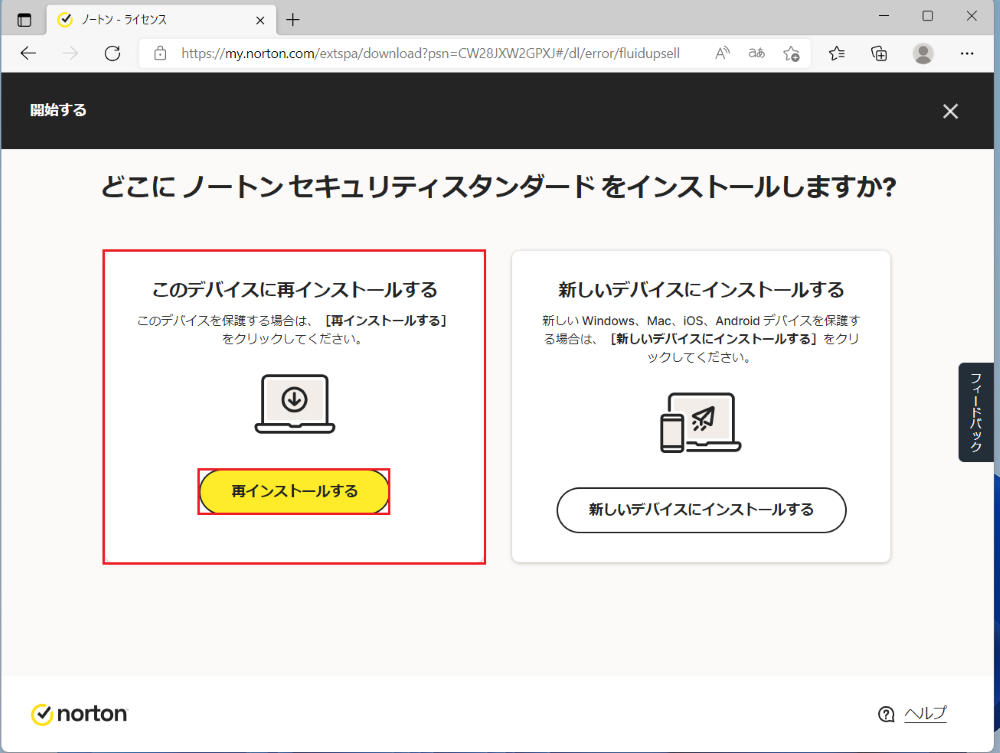
Task: Close the 開始する dialog with X icon
Action: 950,111
